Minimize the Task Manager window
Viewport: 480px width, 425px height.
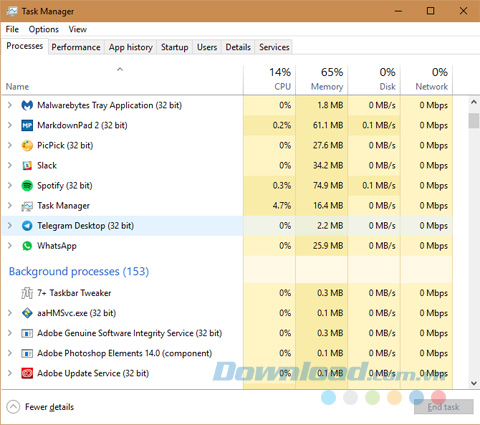398,11
